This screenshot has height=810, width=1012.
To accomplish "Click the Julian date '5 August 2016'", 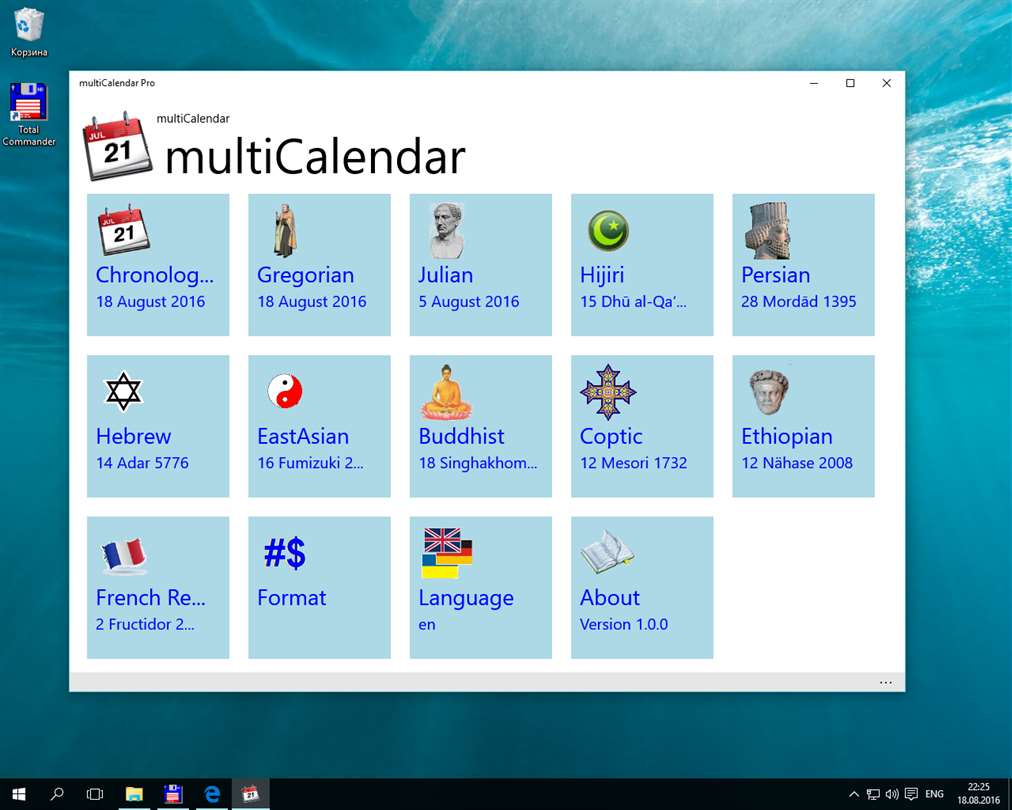I will (469, 302).
